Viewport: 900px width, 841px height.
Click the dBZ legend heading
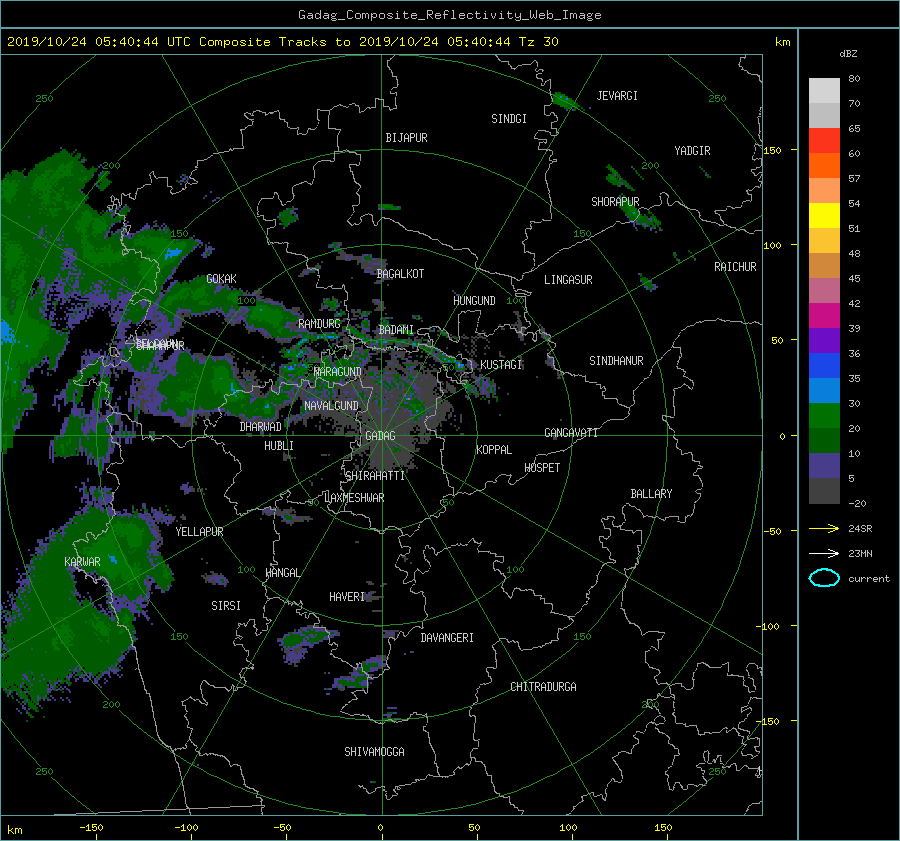pyautogui.click(x=848, y=54)
